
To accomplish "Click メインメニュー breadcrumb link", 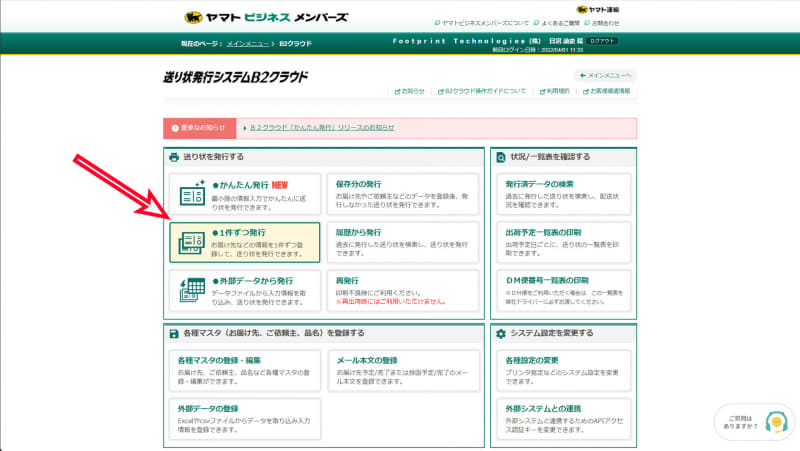I will (x=248, y=44).
